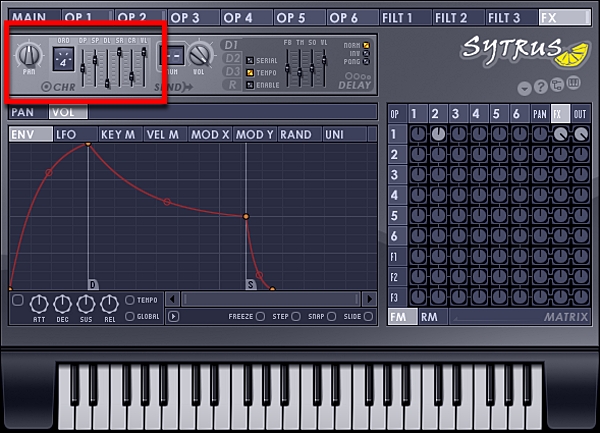Viewport: 600px width, 433px height.
Task: Enable the envelope checkbox beside ATT knob
Action: (x=18, y=300)
